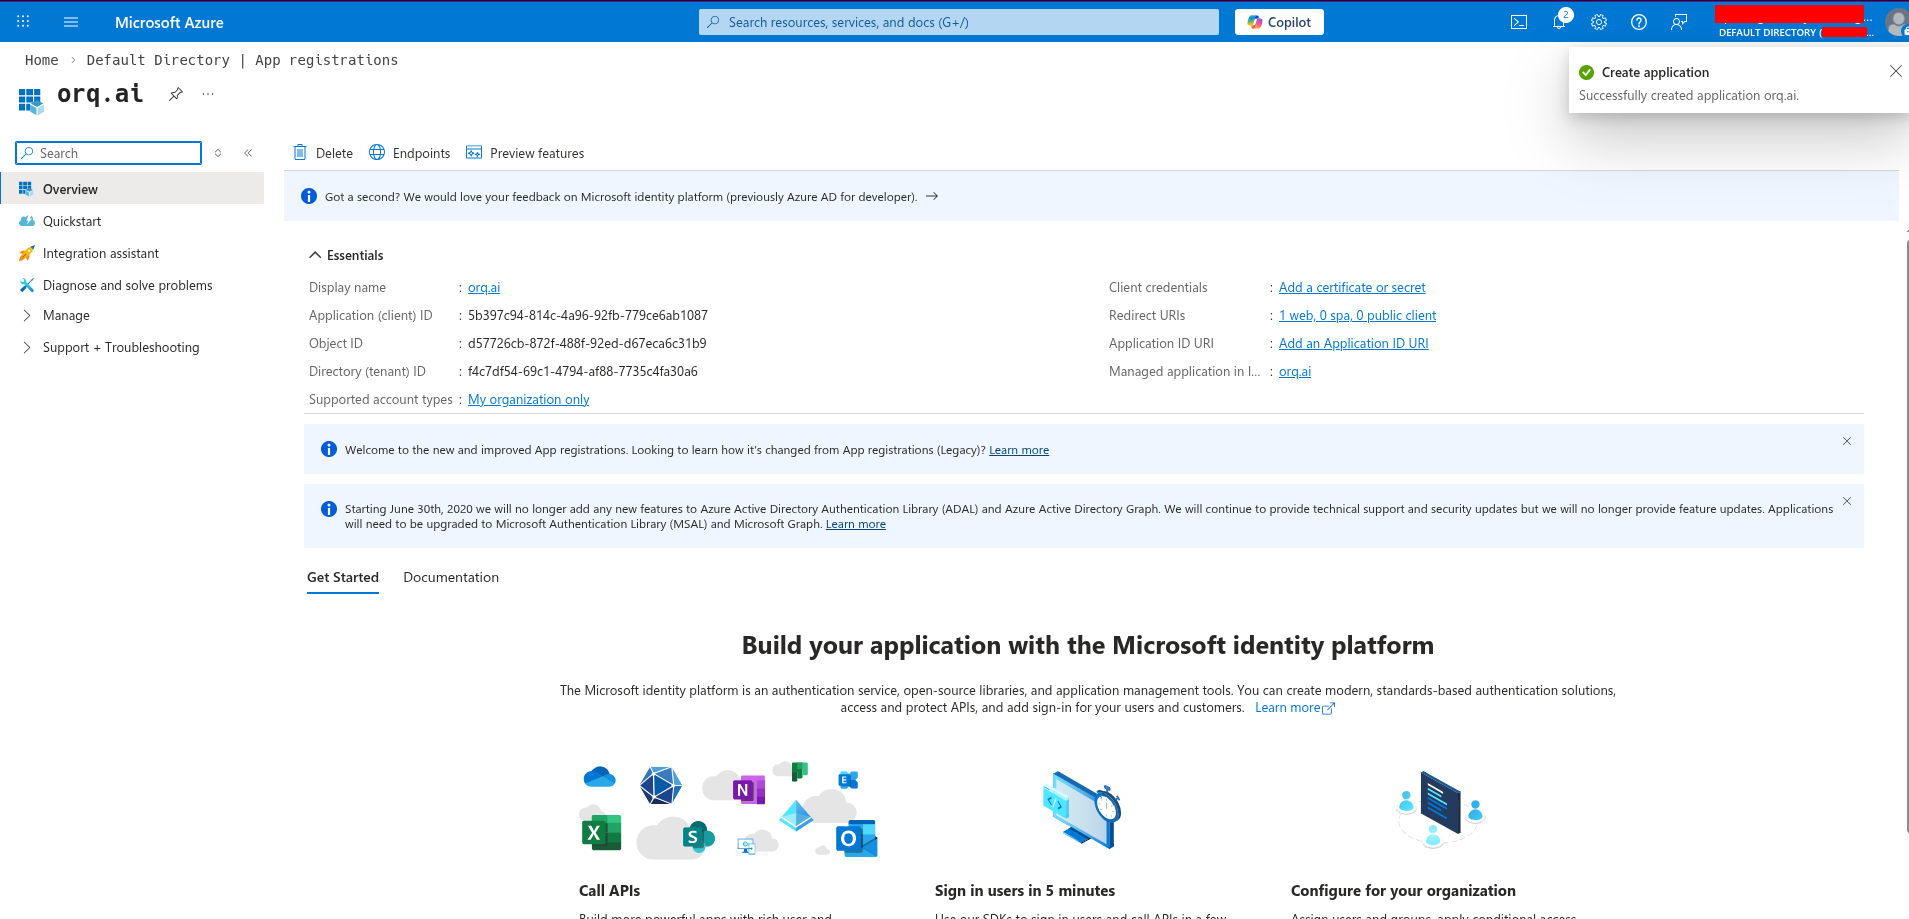The height and width of the screenshot is (919, 1909).
Task: Open portal settings gear
Action: tap(1598, 21)
